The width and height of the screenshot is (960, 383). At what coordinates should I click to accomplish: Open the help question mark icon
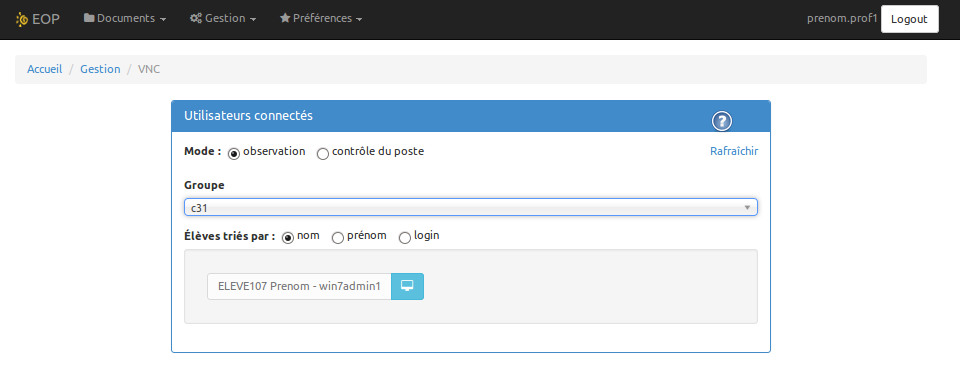[722, 121]
